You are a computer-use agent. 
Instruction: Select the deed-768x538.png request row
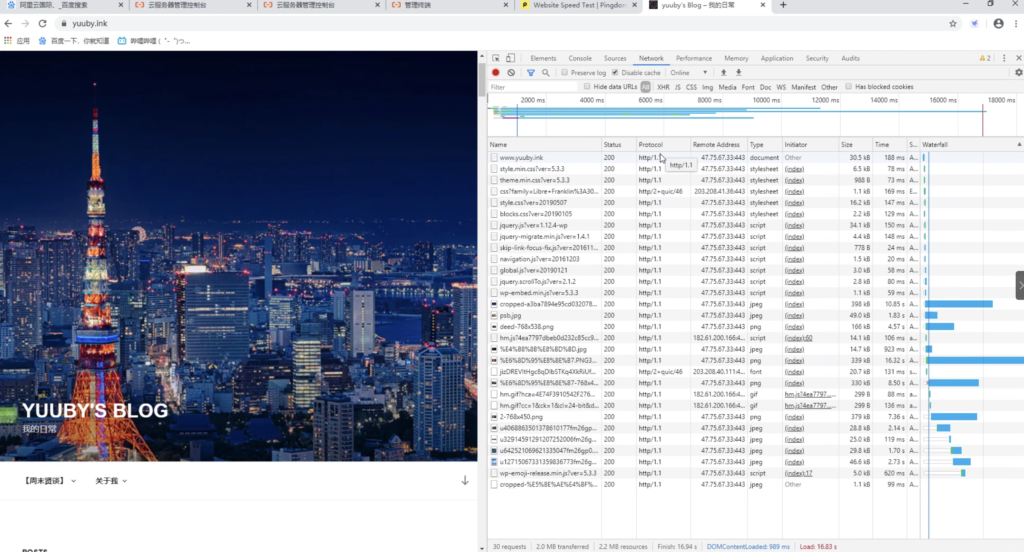point(754,327)
